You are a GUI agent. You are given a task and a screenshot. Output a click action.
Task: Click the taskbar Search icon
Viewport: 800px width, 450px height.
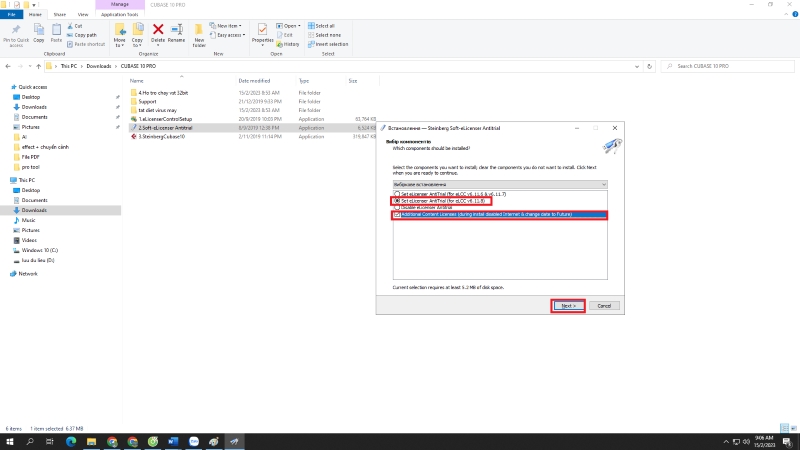(x=30, y=441)
